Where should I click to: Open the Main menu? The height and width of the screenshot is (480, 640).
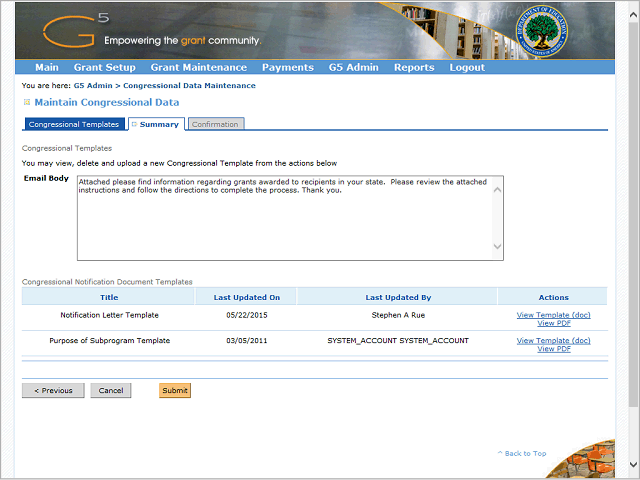[47, 67]
